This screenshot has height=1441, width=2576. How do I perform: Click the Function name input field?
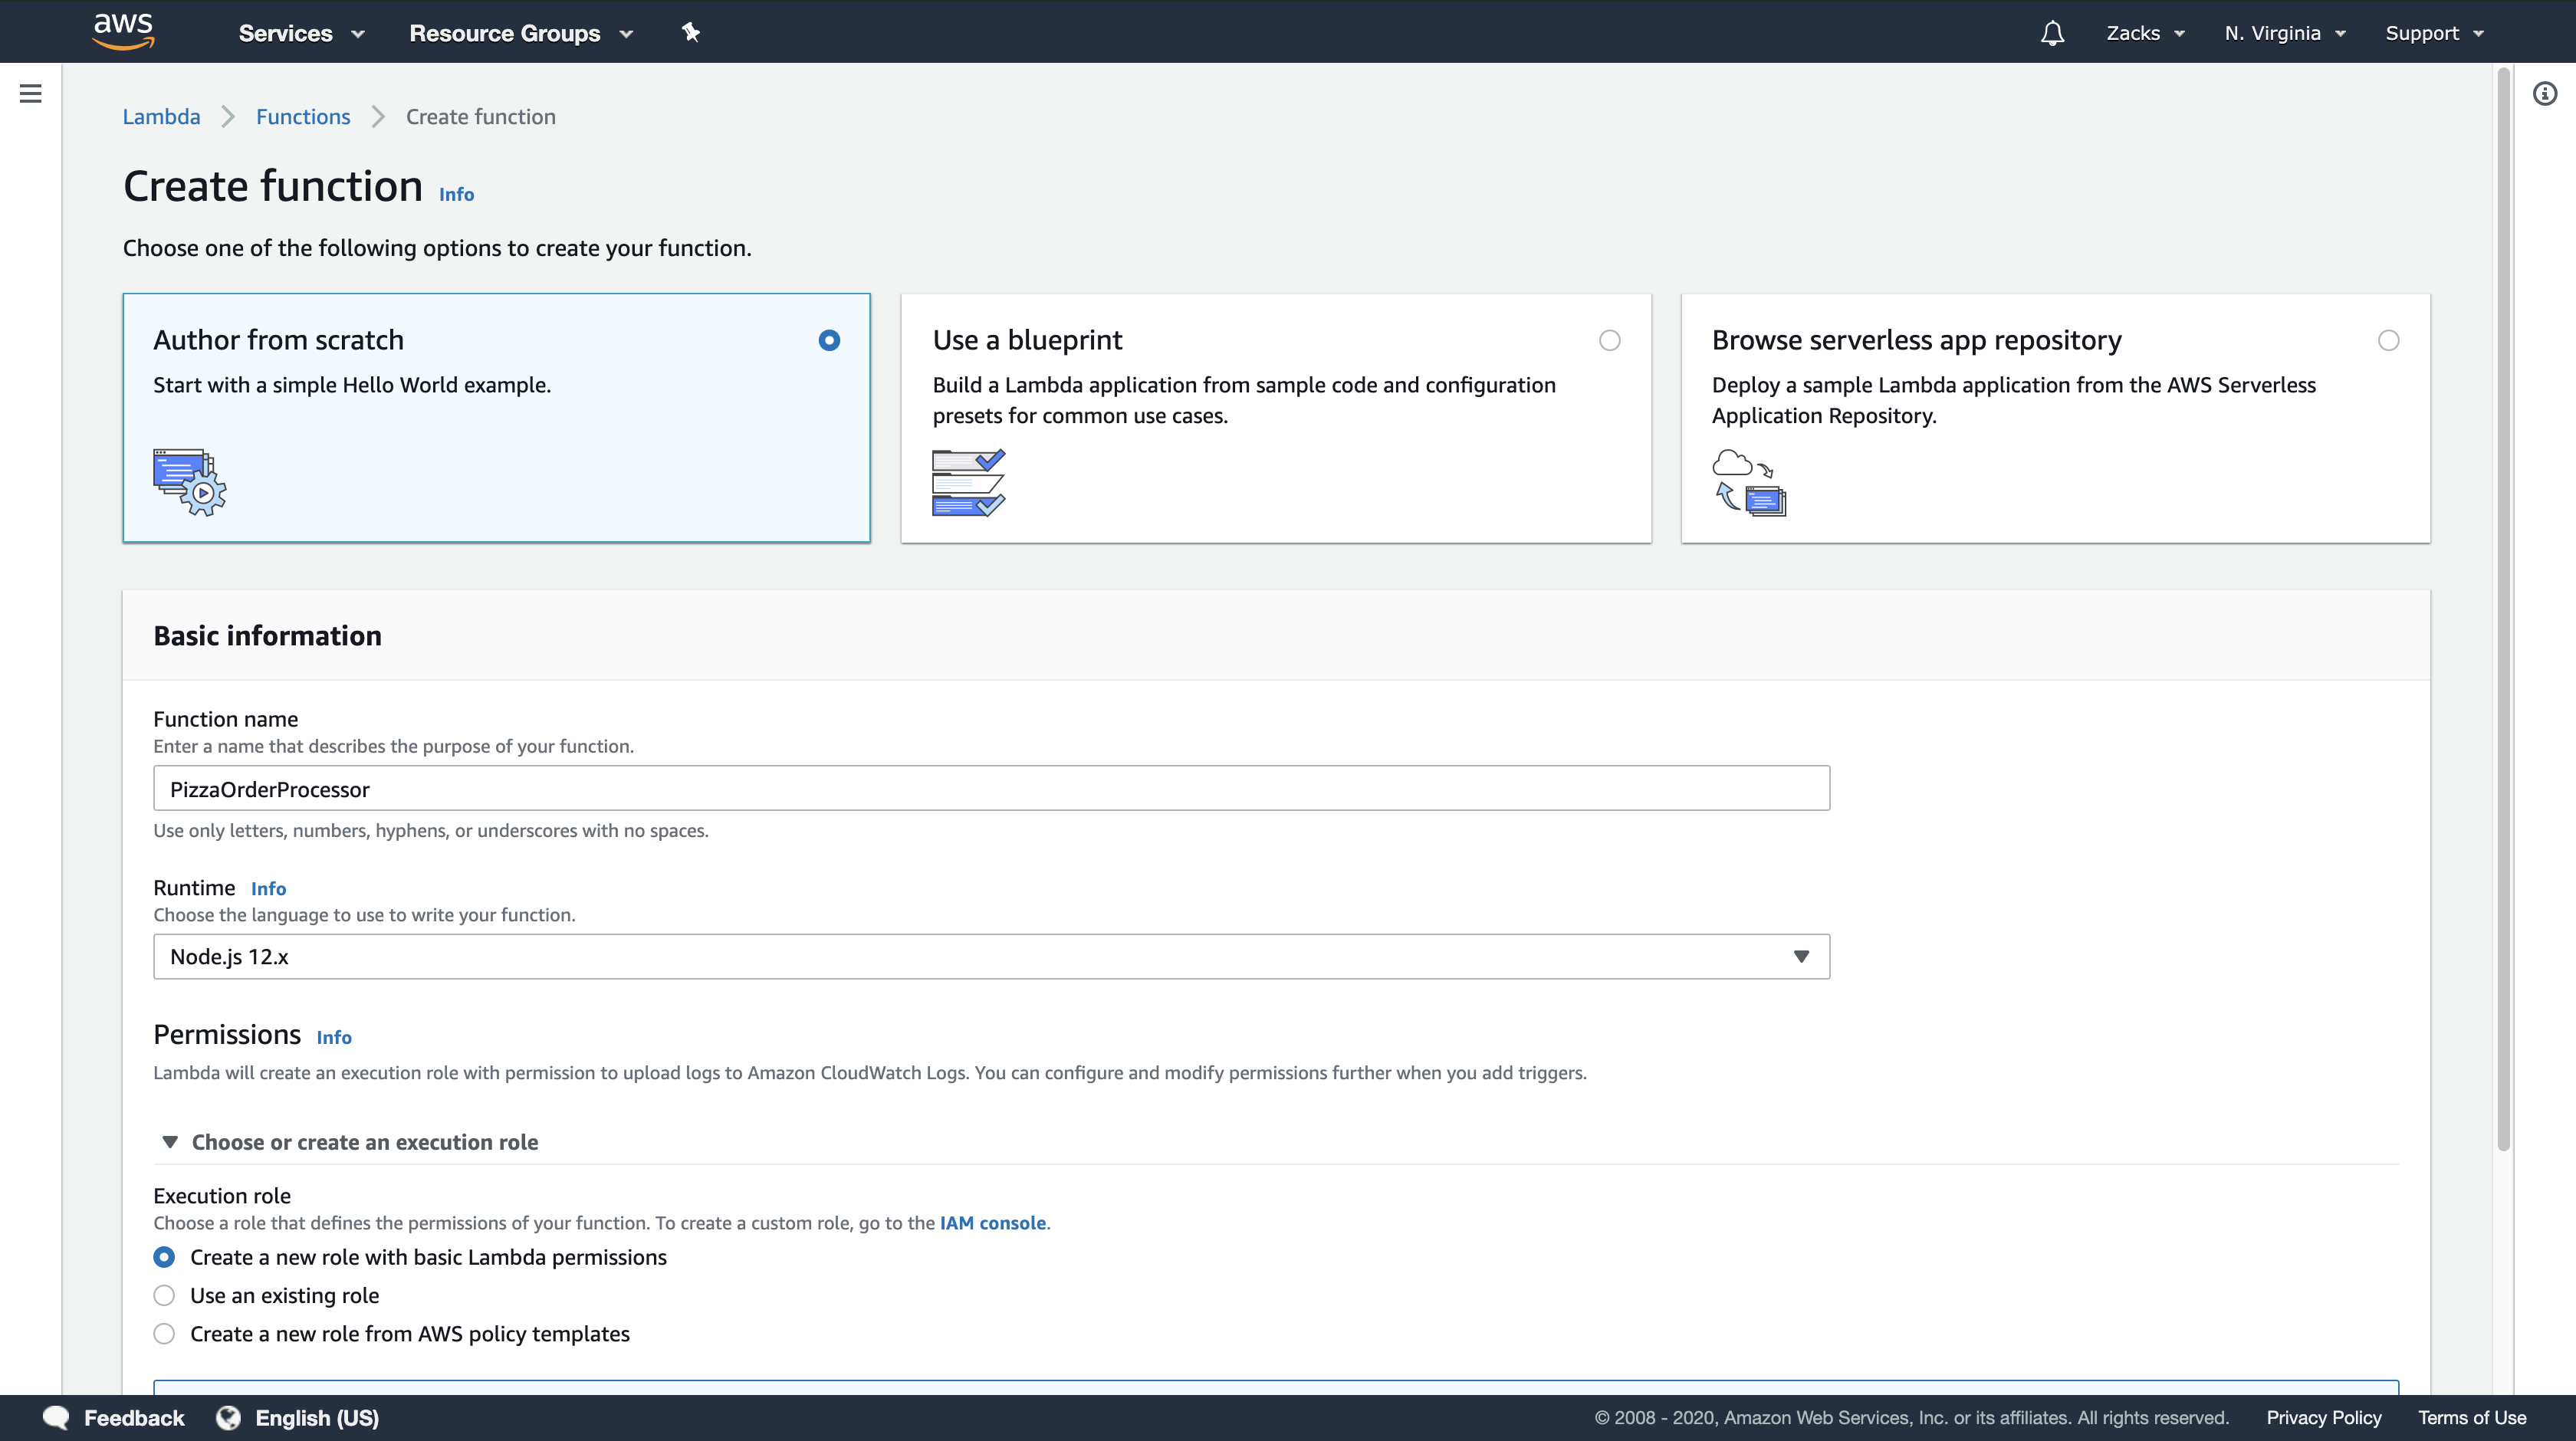(x=990, y=788)
